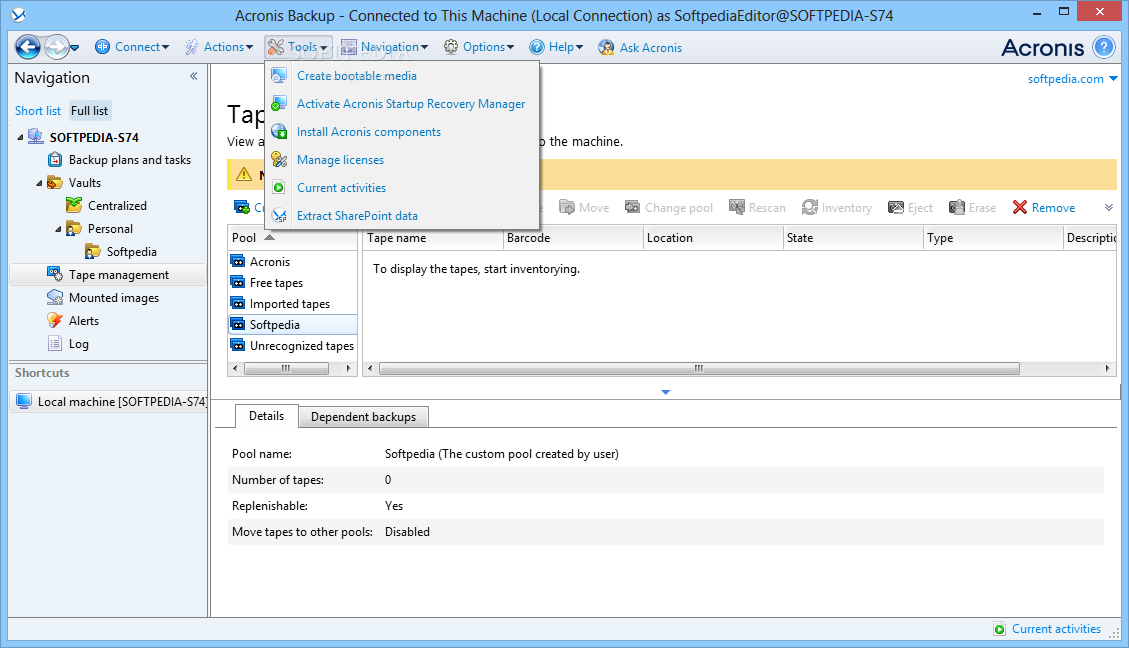The width and height of the screenshot is (1129, 648).
Task: Switch to Dependent backups tab
Action: click(363, 417)
